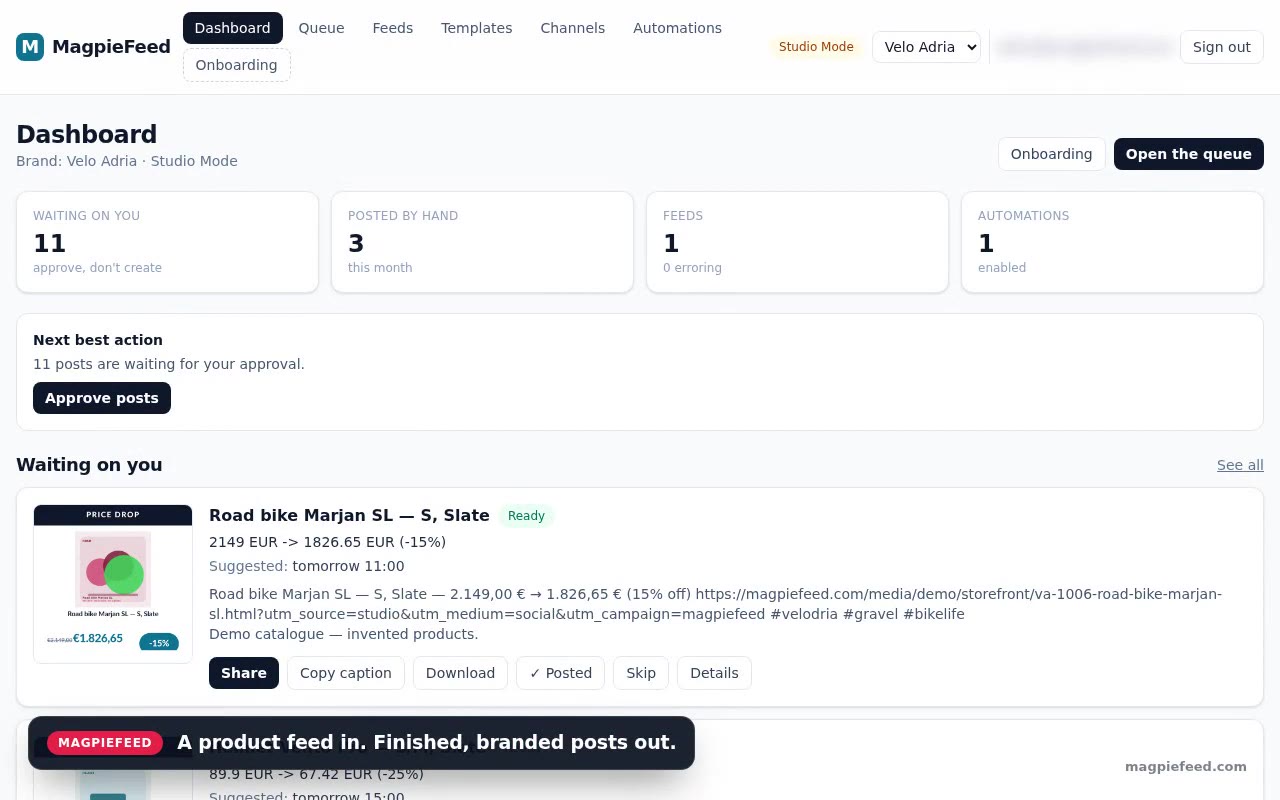Download the Road bike post image
Screen dimensions: 1280x800
pos(460,673)
